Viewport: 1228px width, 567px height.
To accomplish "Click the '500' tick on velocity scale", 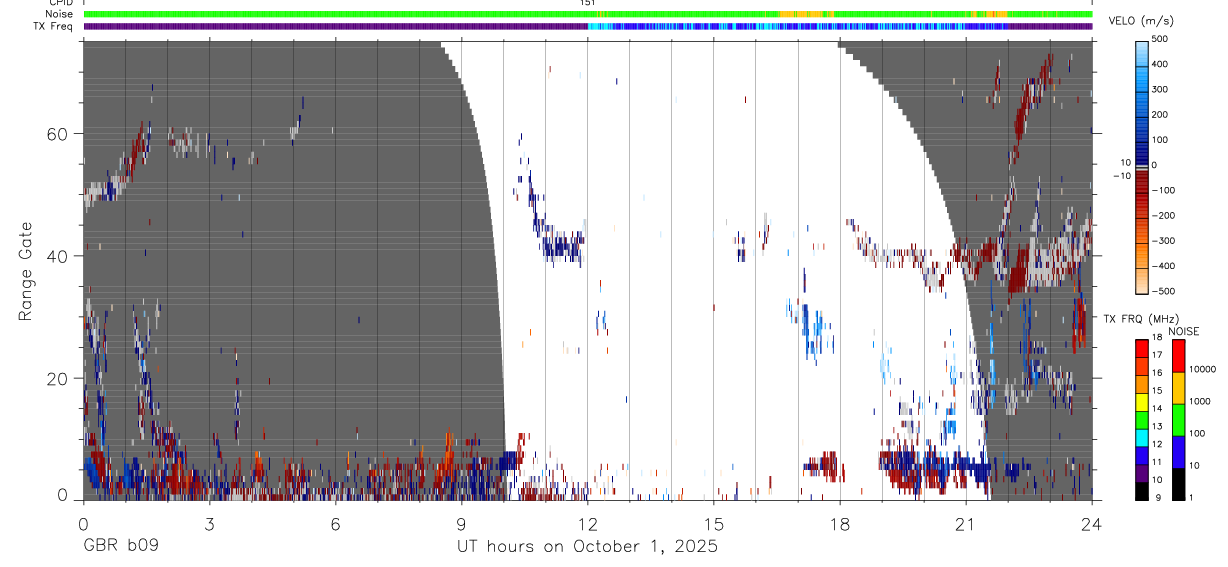I will click(x=1162, y=39).
